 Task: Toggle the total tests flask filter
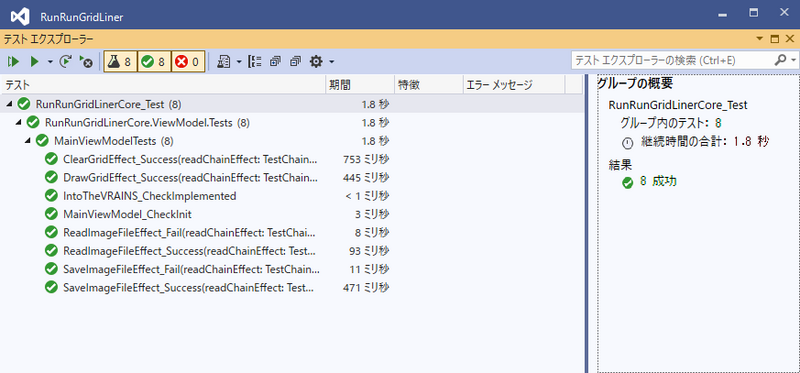(x=120, y=62)
